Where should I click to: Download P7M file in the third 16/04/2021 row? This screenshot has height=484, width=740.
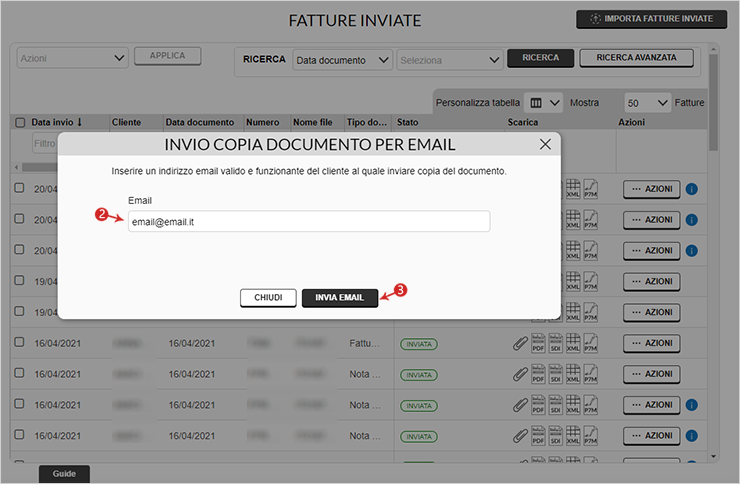[x=590, y=405]
